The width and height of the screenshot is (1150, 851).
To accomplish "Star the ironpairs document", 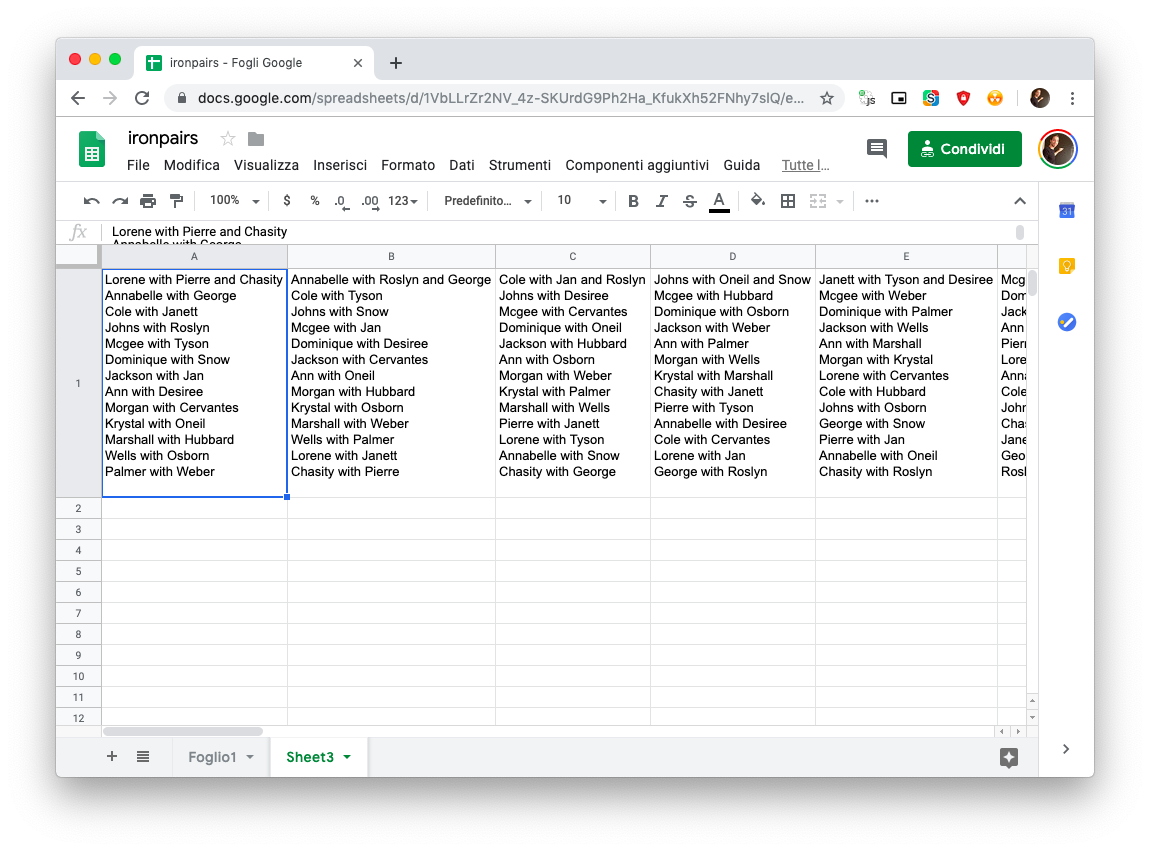I will pos(228,139).
